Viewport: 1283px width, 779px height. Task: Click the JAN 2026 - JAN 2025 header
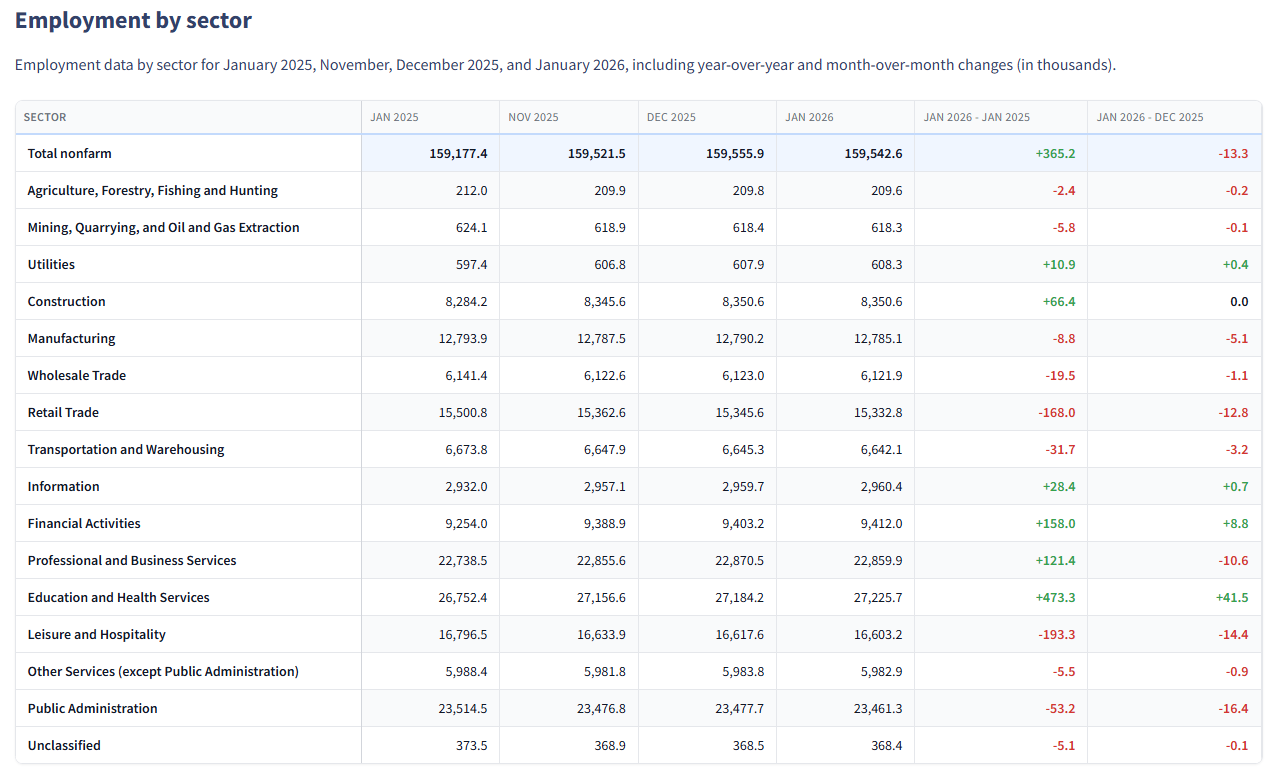pyautogui.click(x=976, y=117)
